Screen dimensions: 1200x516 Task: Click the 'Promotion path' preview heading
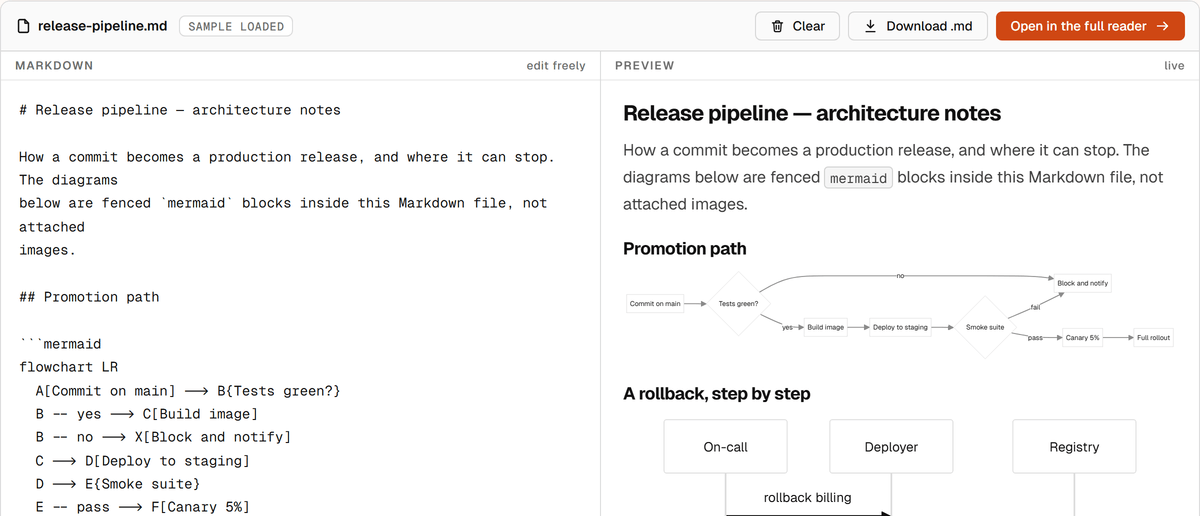click(685, 248)
